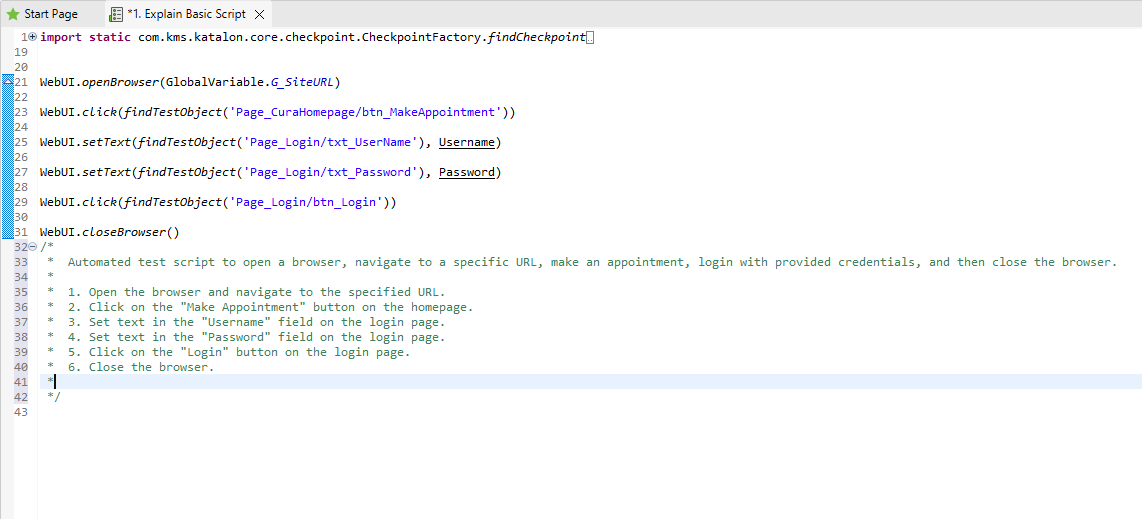Click the triangle marker beside line 21
The width and height of the screenshot is (1142, 519).
8,82
